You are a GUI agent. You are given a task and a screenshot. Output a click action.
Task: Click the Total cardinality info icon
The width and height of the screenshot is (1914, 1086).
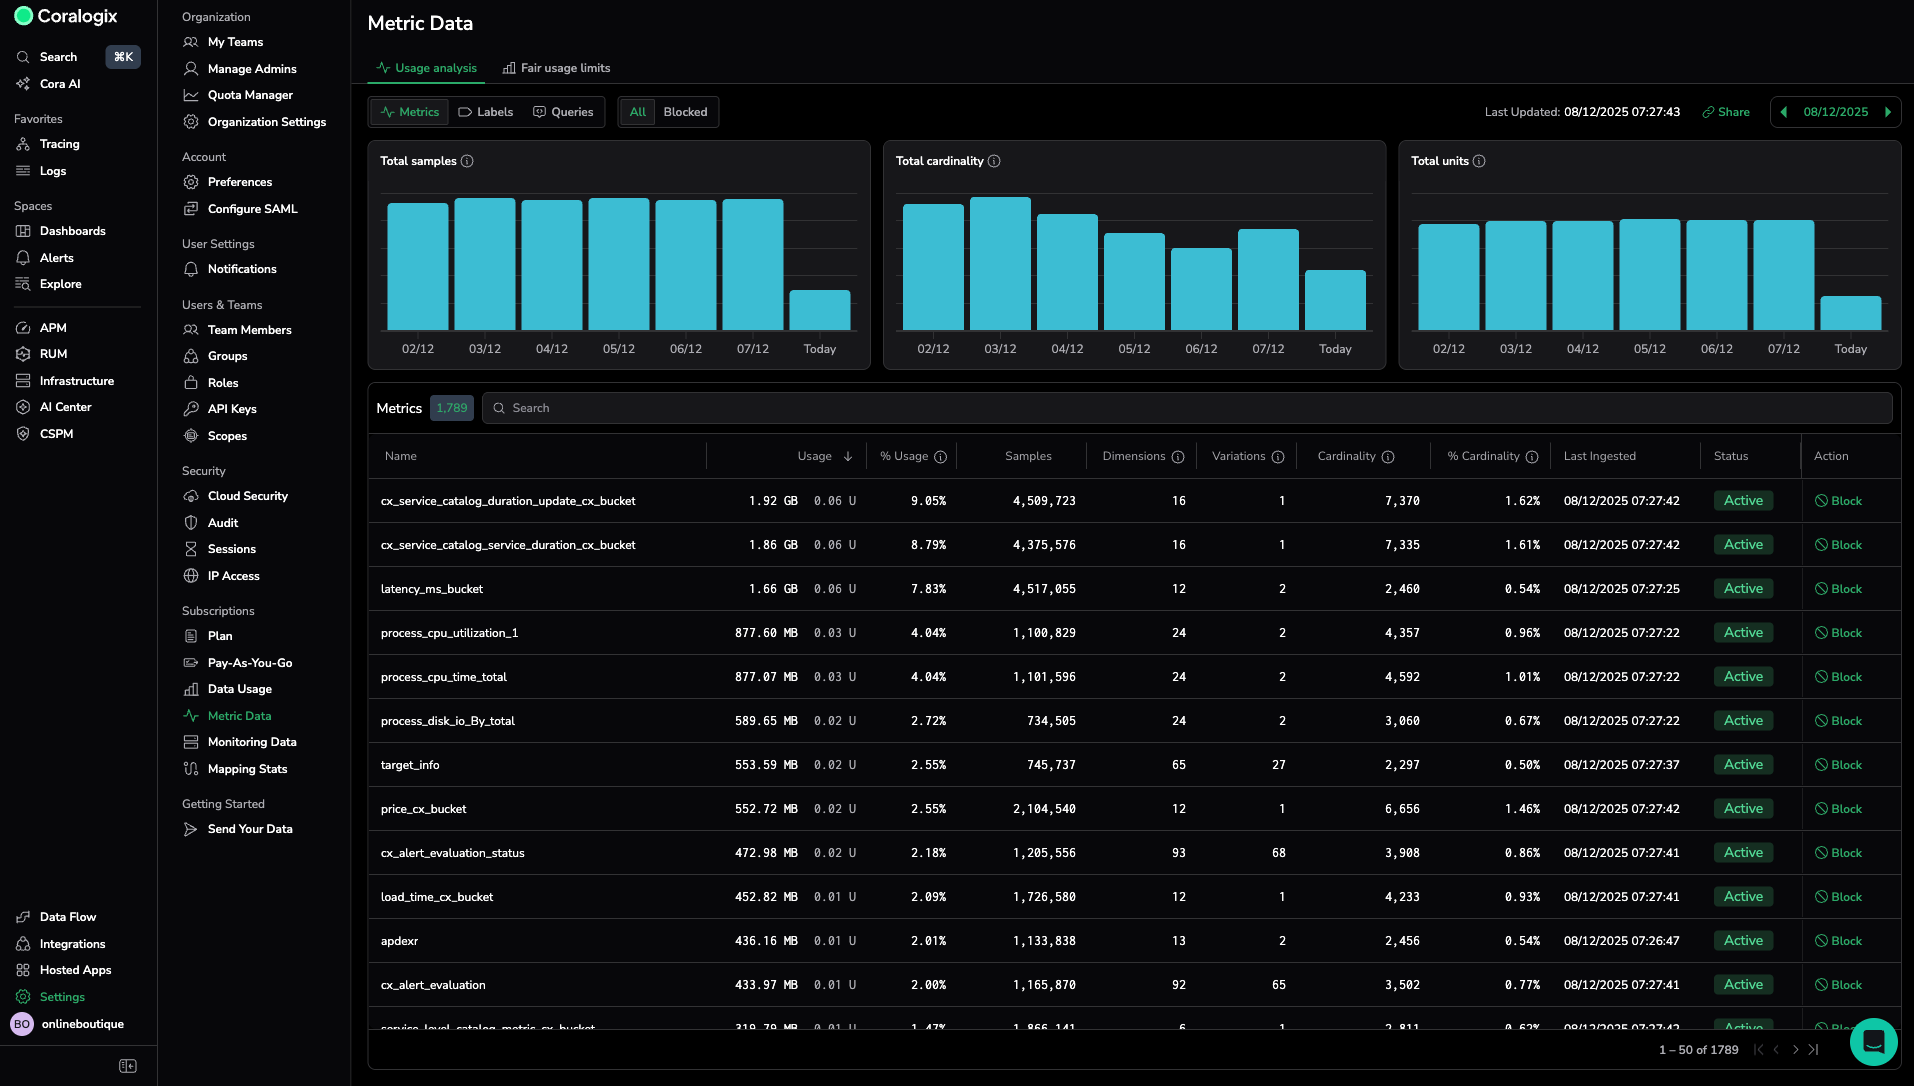point(994,161)
